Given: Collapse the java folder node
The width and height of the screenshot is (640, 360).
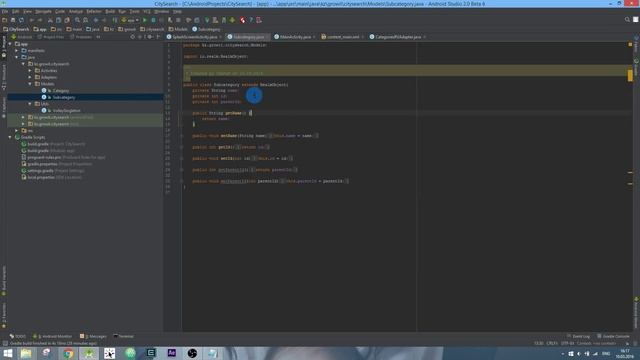Looking at the screenshot, I should [17, 57].
